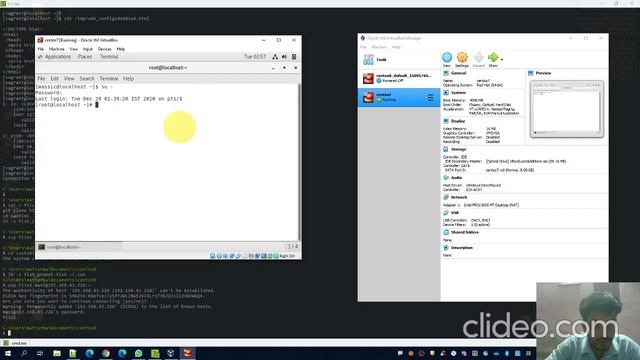Image resolution: width=640 pixels, height=360 pixels.
Task: Click the VirtualBox VM icon on the taskbar
Action: tap(188, 353)
